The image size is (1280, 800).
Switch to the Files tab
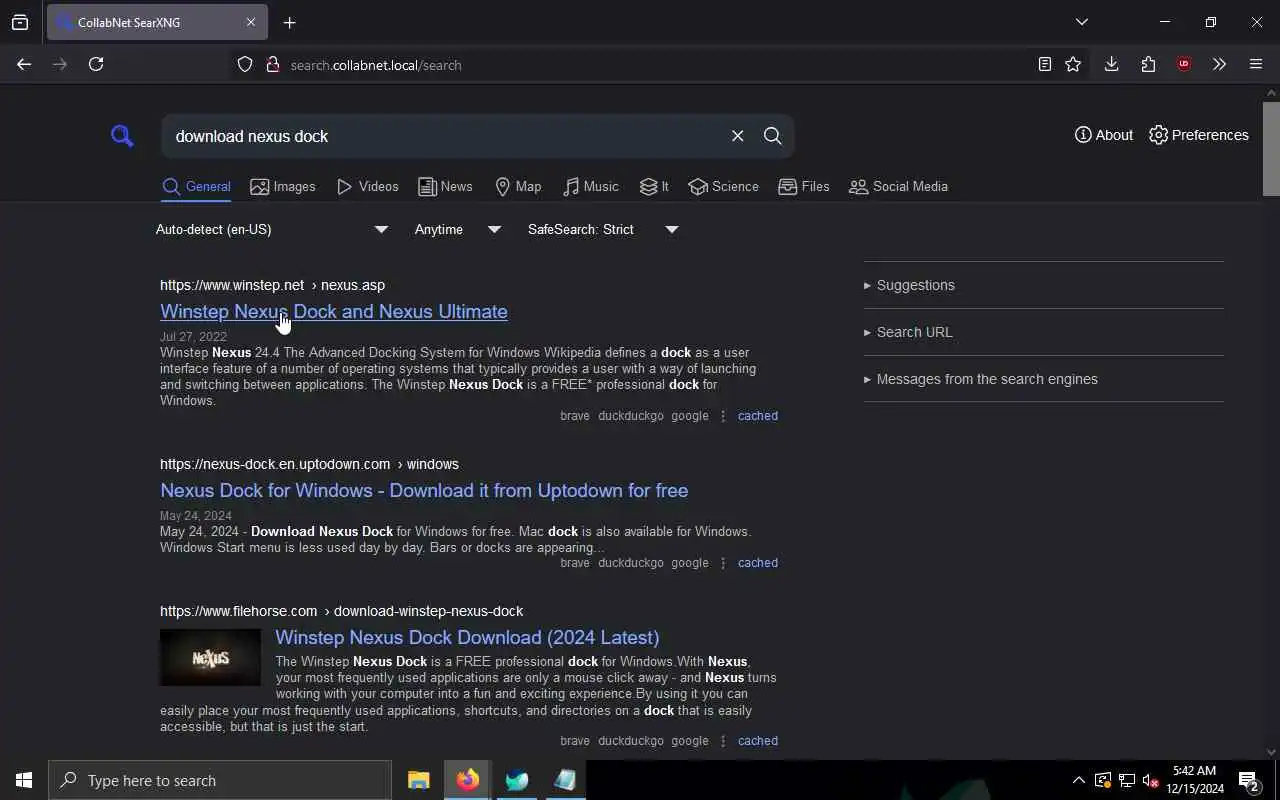(803, 187)
